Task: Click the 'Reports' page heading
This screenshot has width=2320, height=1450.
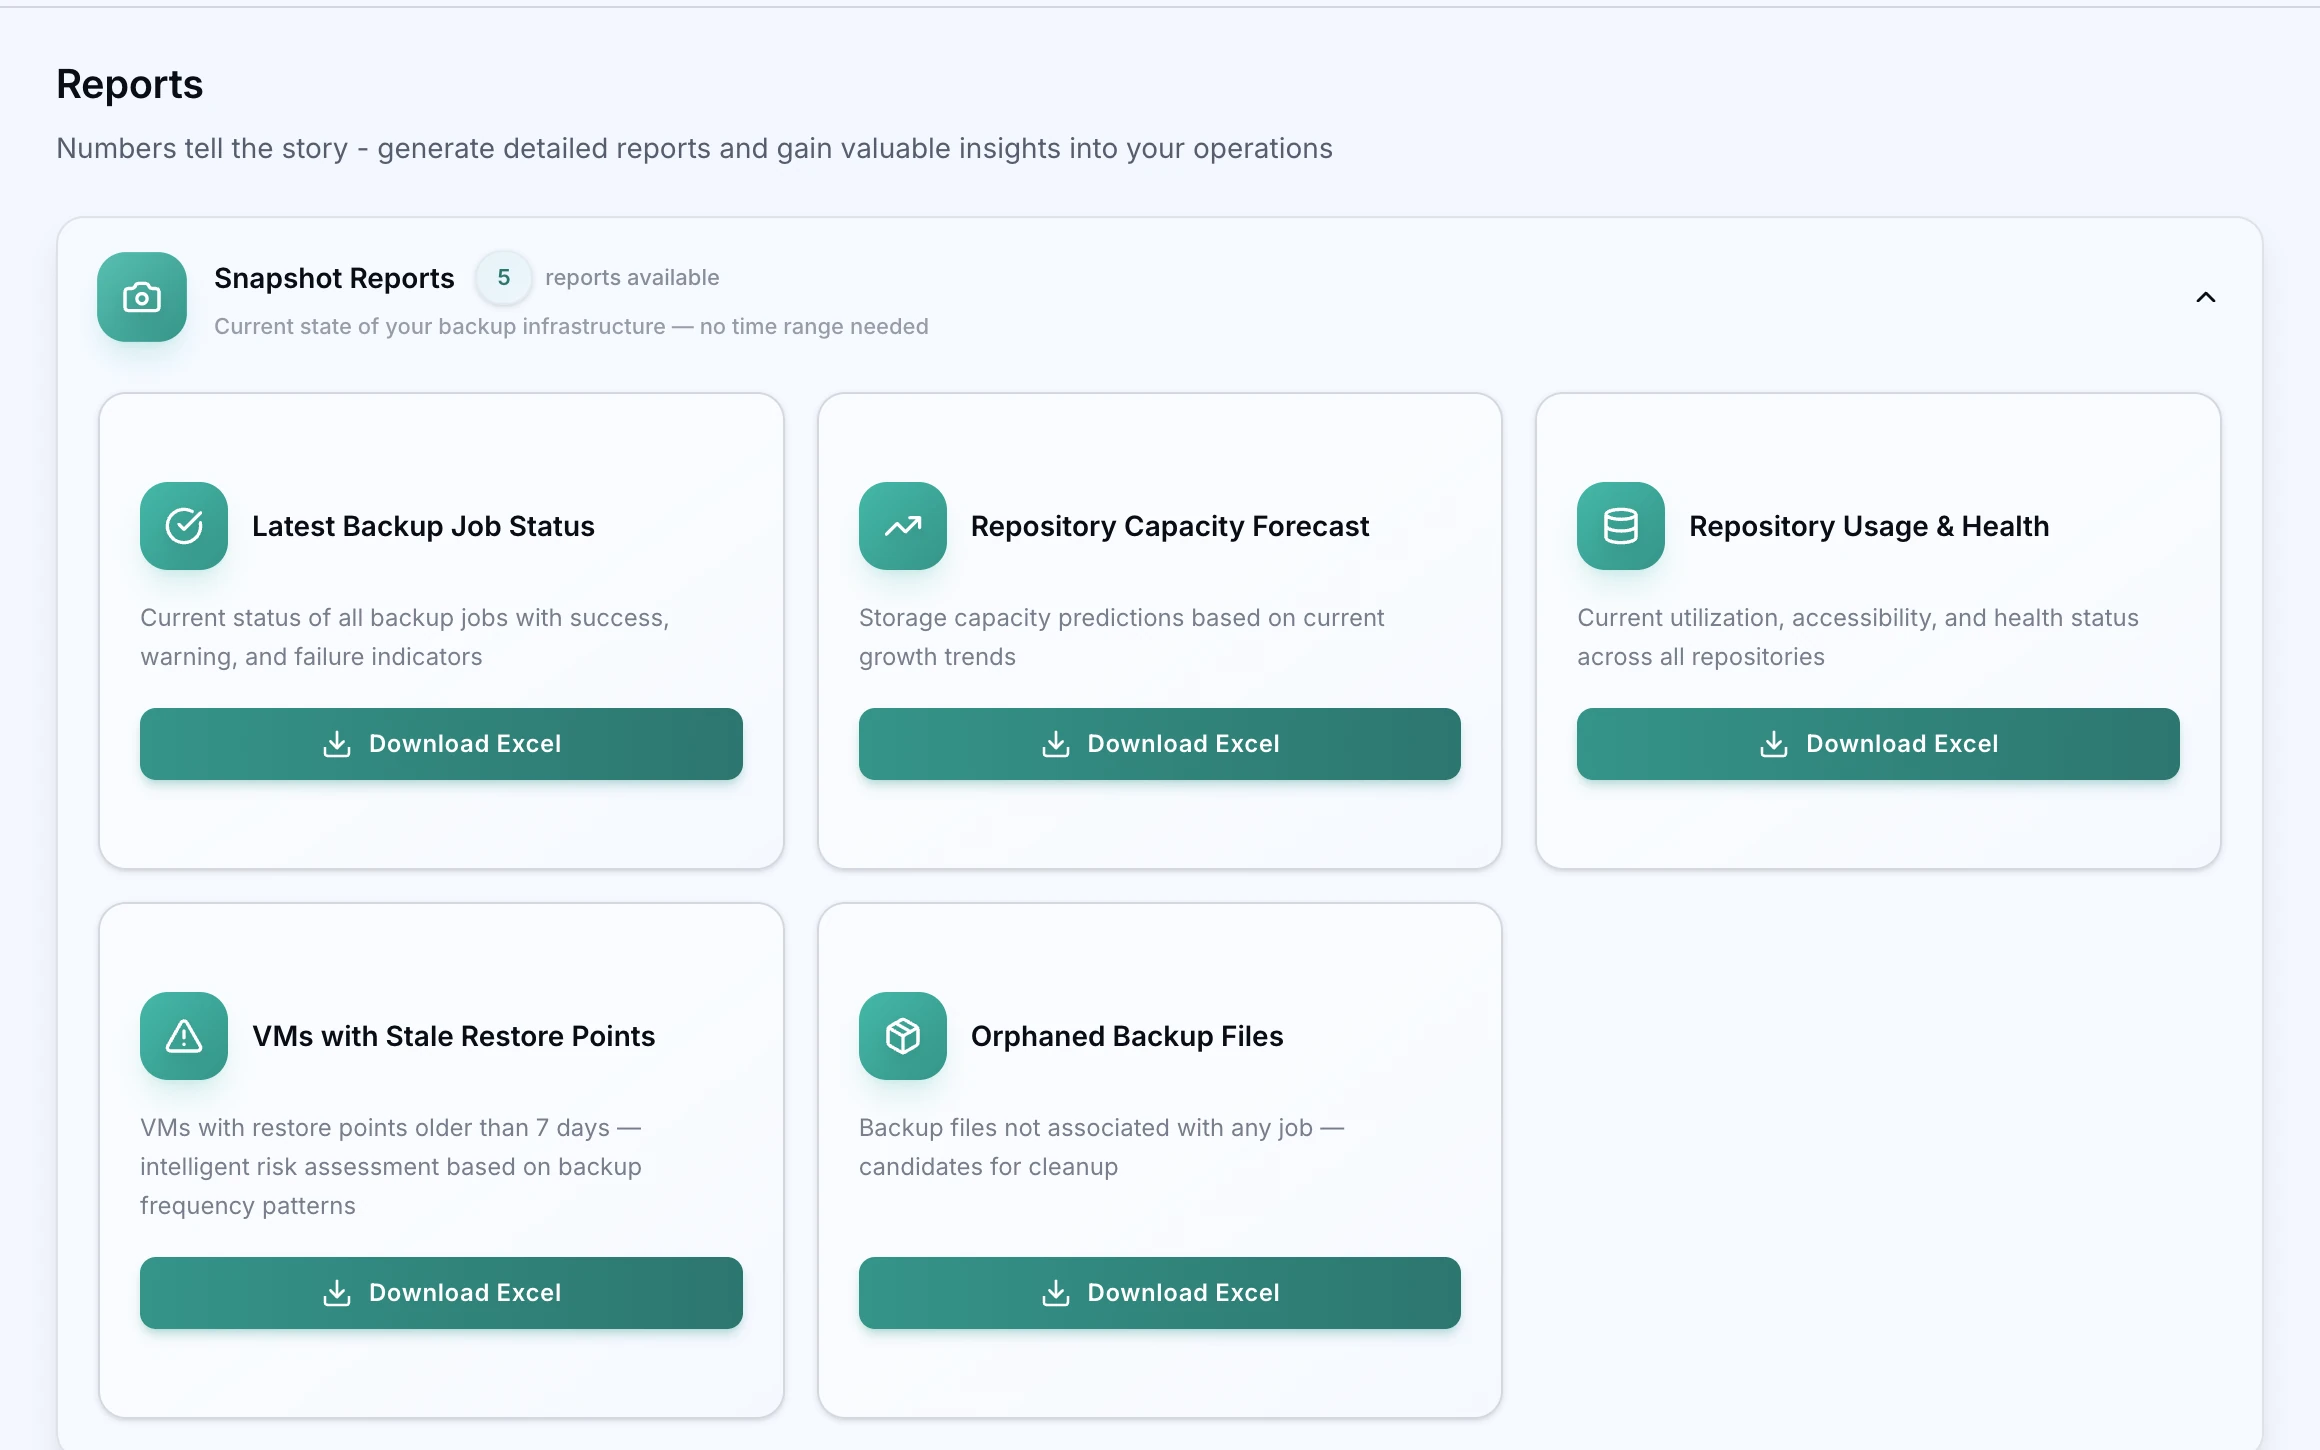Action: 130,84
